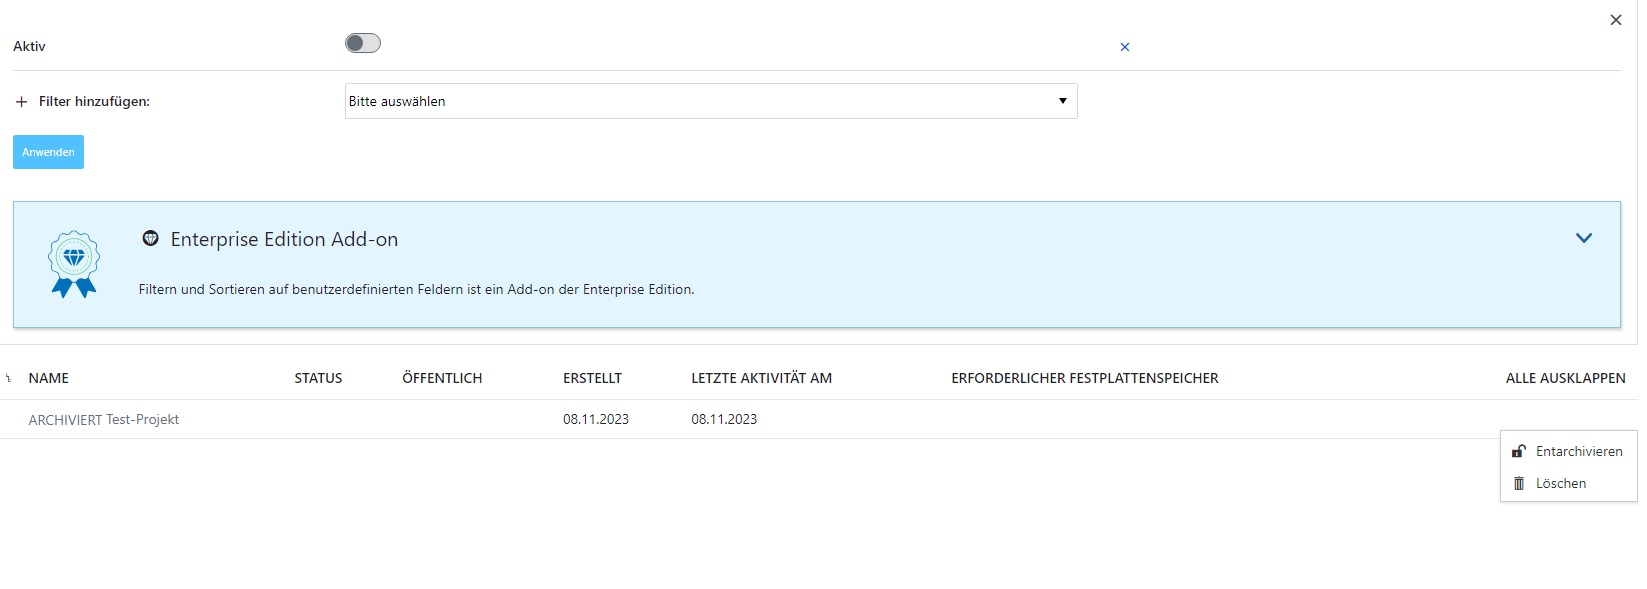Screen dimensions: 1647x589
Task: Sort by ERFORDERLICHER FESTPLATTENSPEICHER column
Action: point(1085,378)
